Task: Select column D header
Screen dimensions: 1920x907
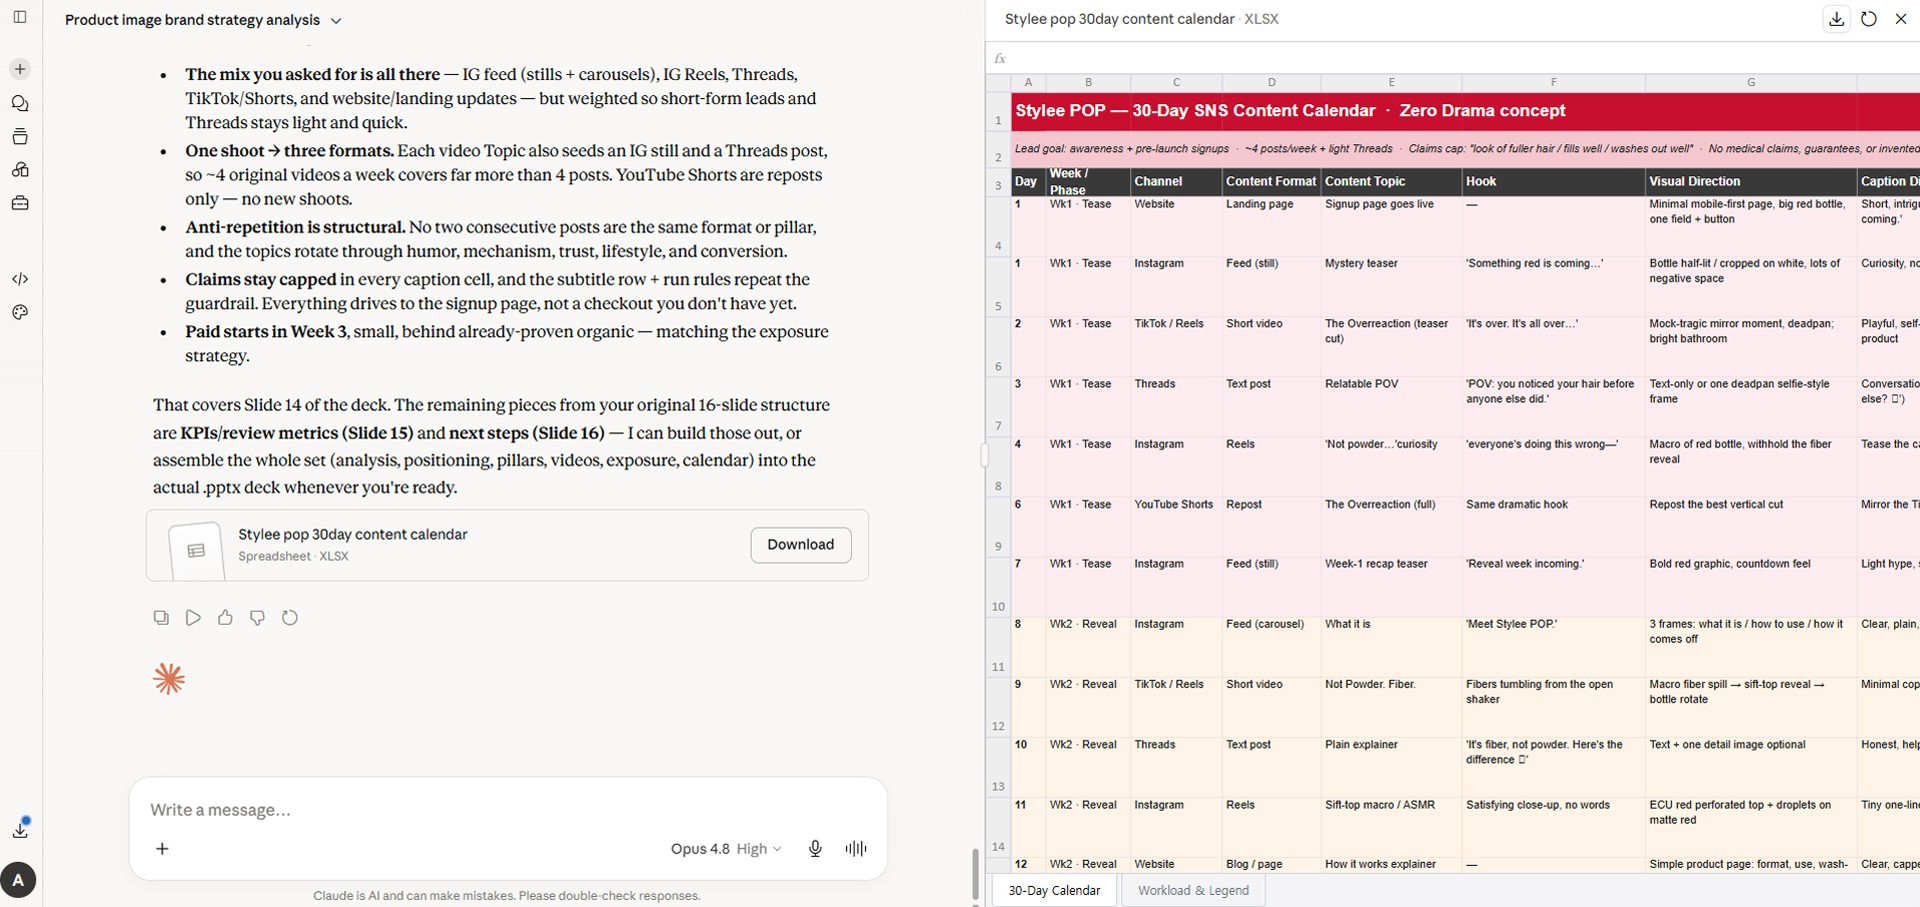Action: click(x=1271, y=82)
